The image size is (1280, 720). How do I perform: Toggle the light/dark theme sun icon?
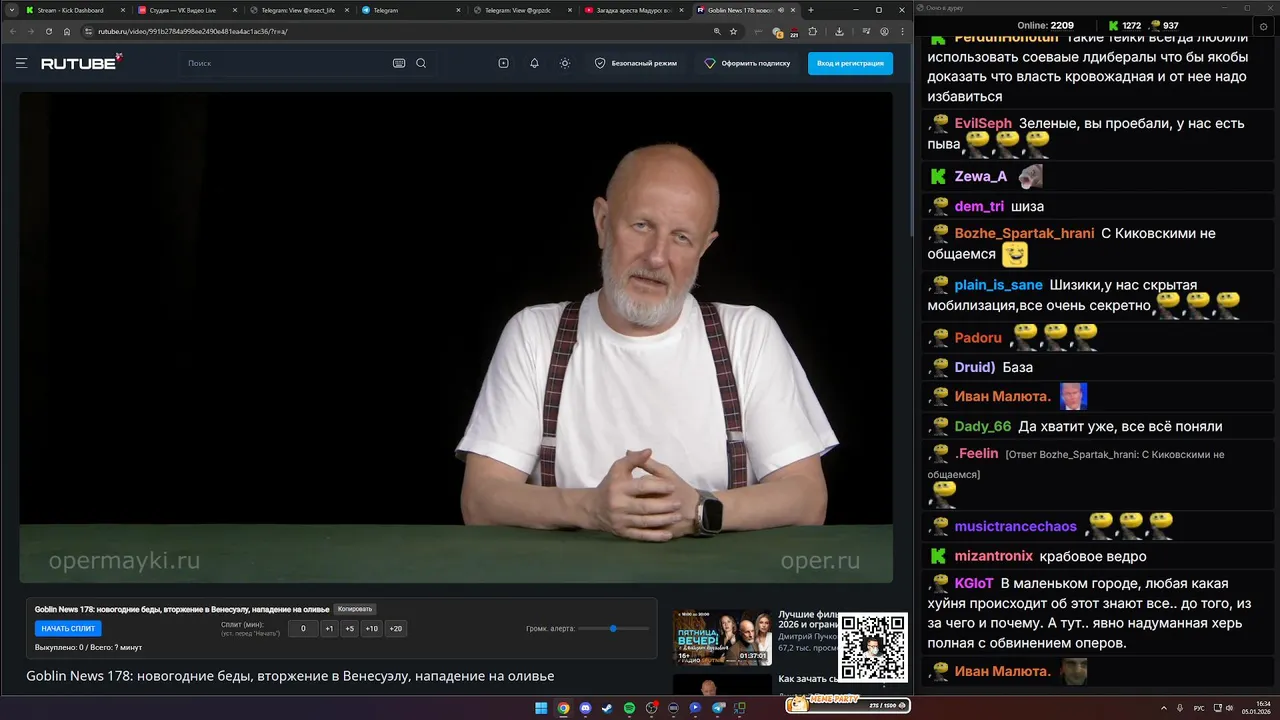565,63
